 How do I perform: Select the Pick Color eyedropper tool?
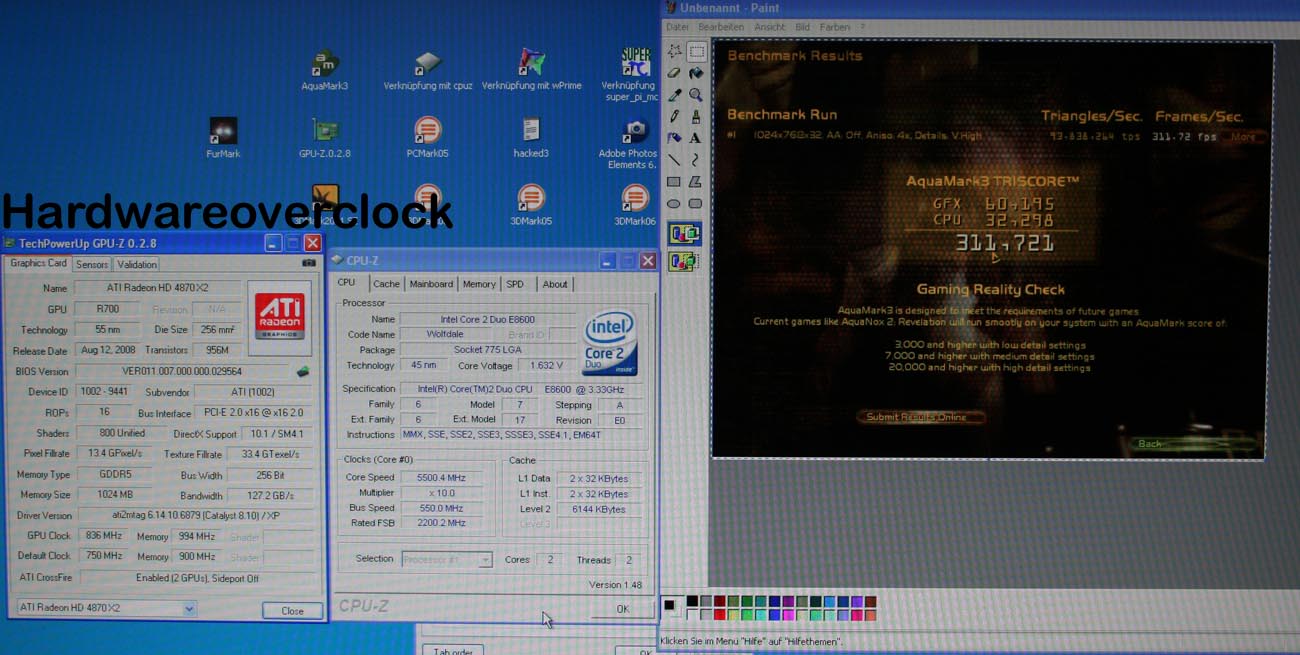click(x=674, y=95)
